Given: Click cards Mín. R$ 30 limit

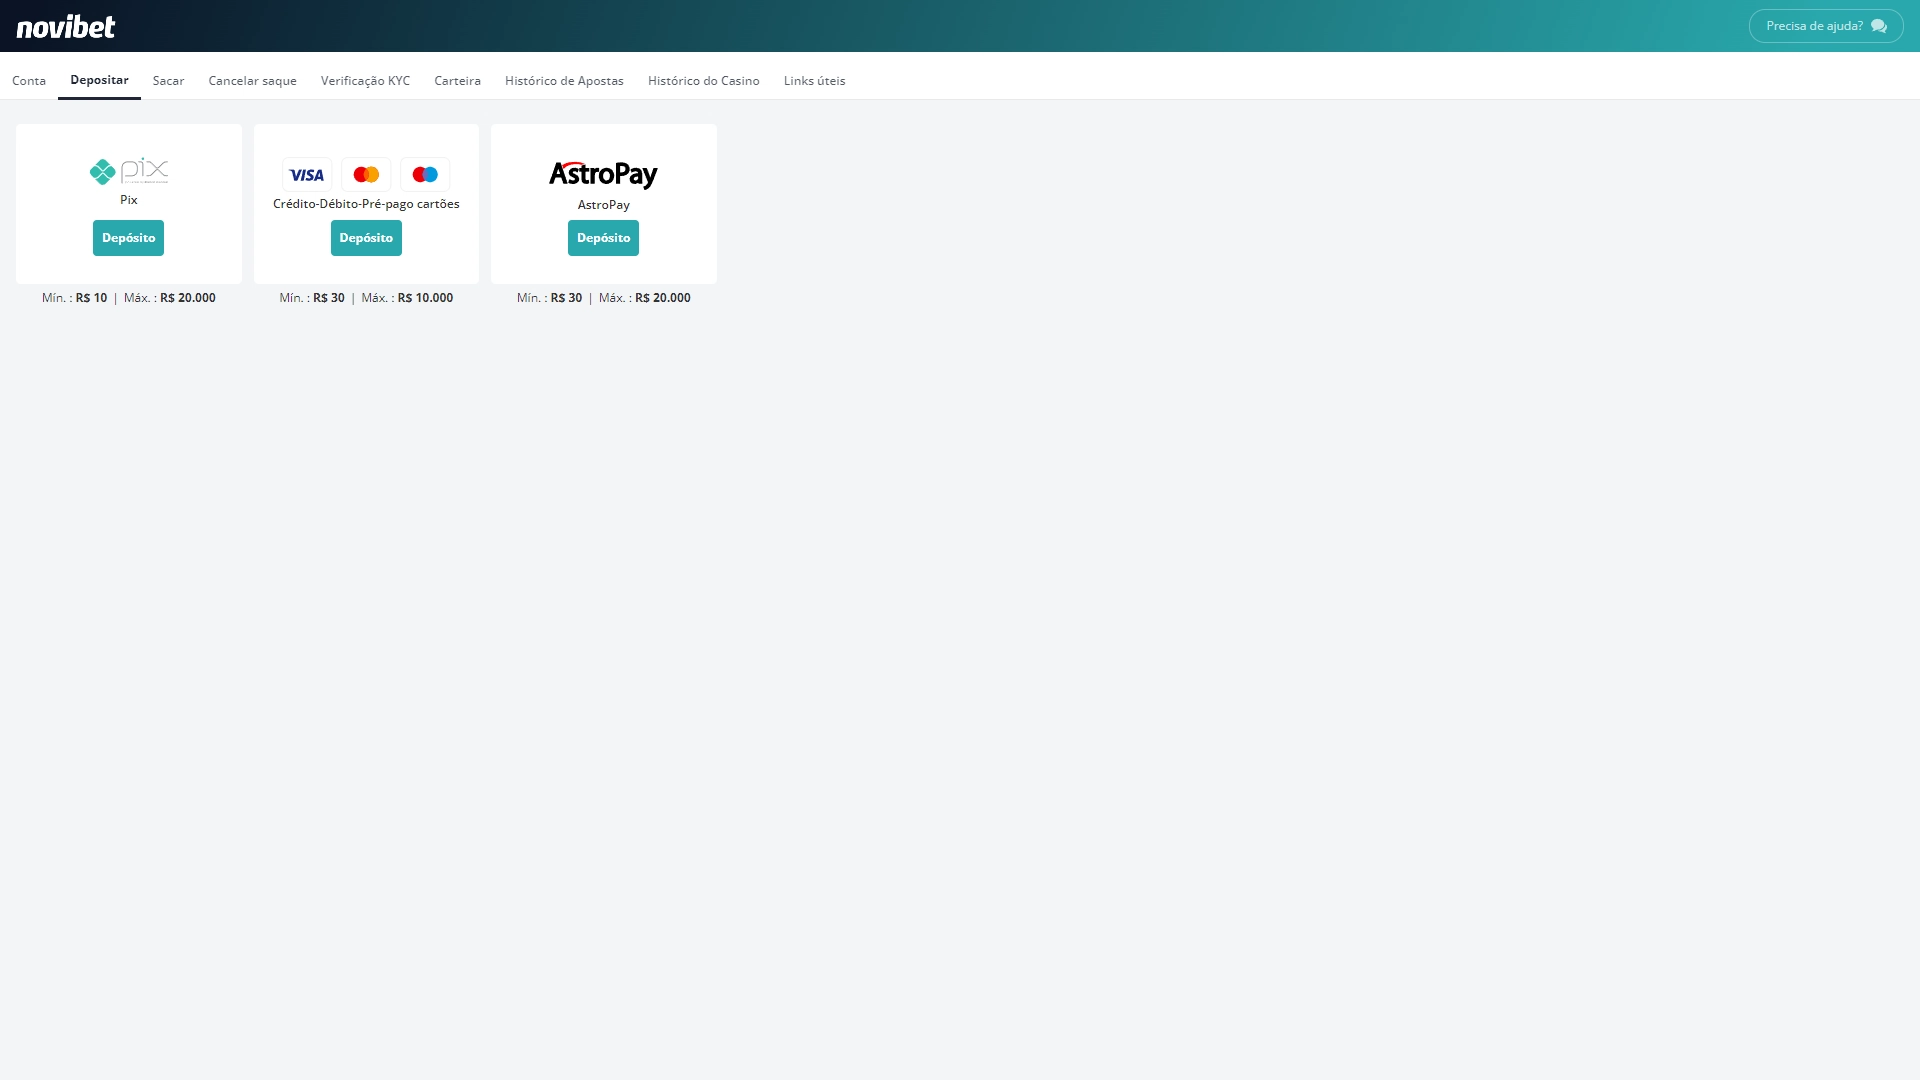Looking at the screenshot, I should [312, 298].
